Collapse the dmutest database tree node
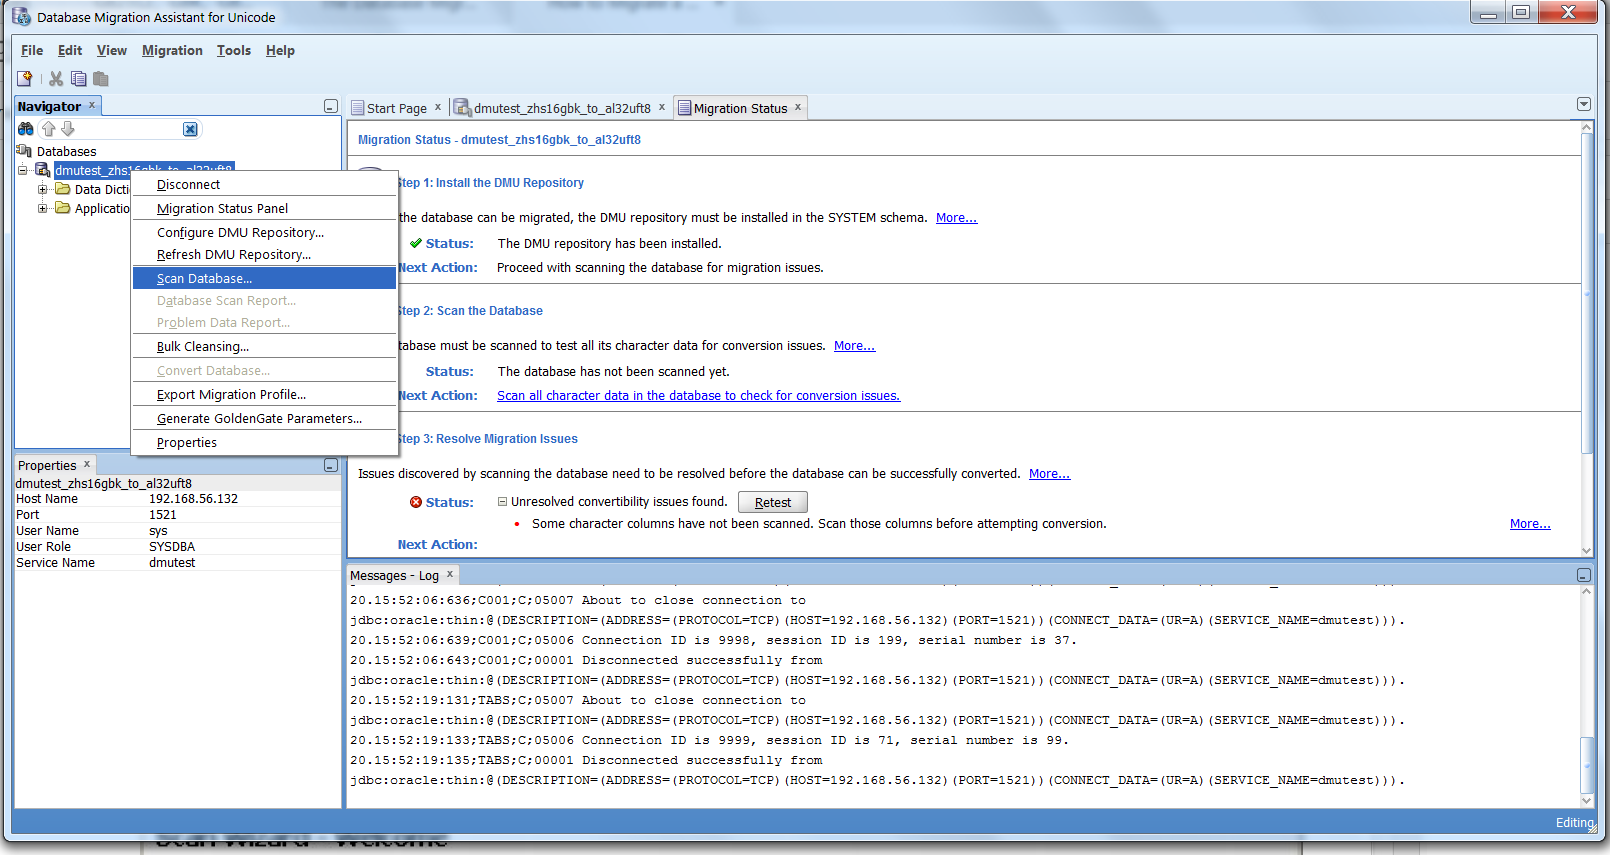This screenshot has width=1610, height=855. (x=23, y=170)
